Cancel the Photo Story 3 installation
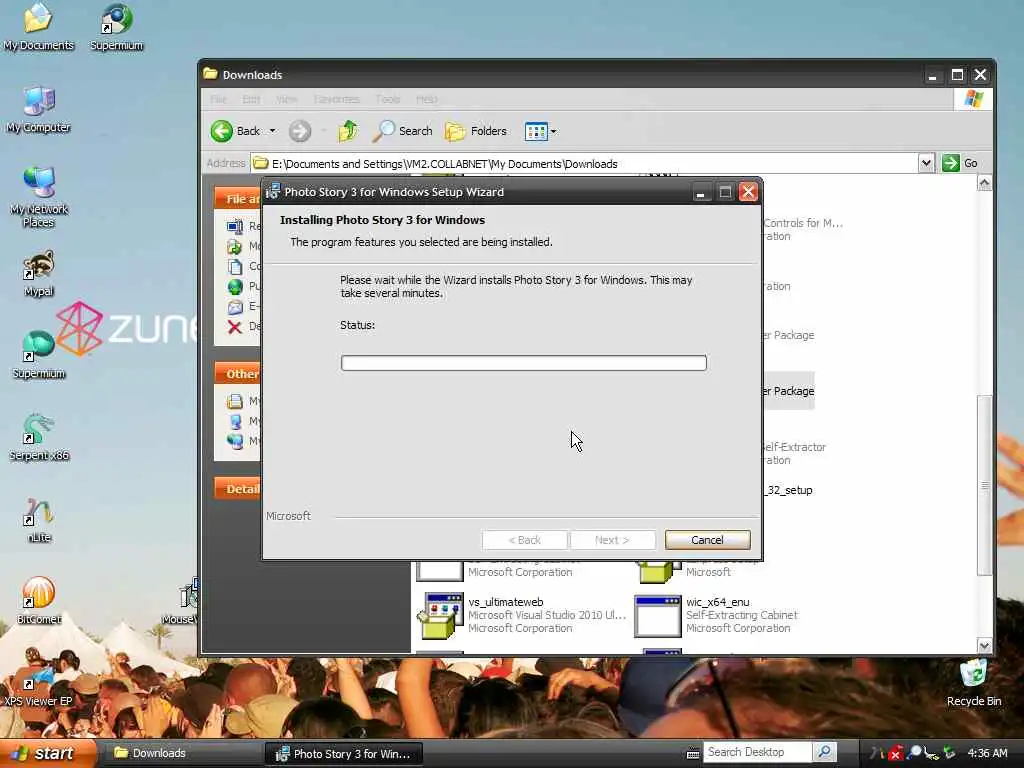 pyautogui.click(x=707, y=540)
